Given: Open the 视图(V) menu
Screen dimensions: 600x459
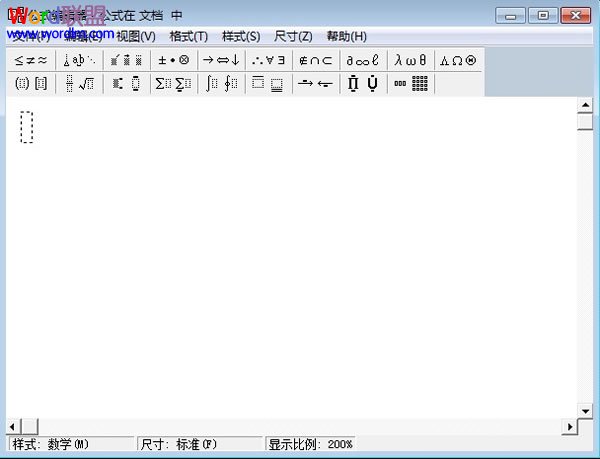Looking at the screenshot, I should pos(136,37).
